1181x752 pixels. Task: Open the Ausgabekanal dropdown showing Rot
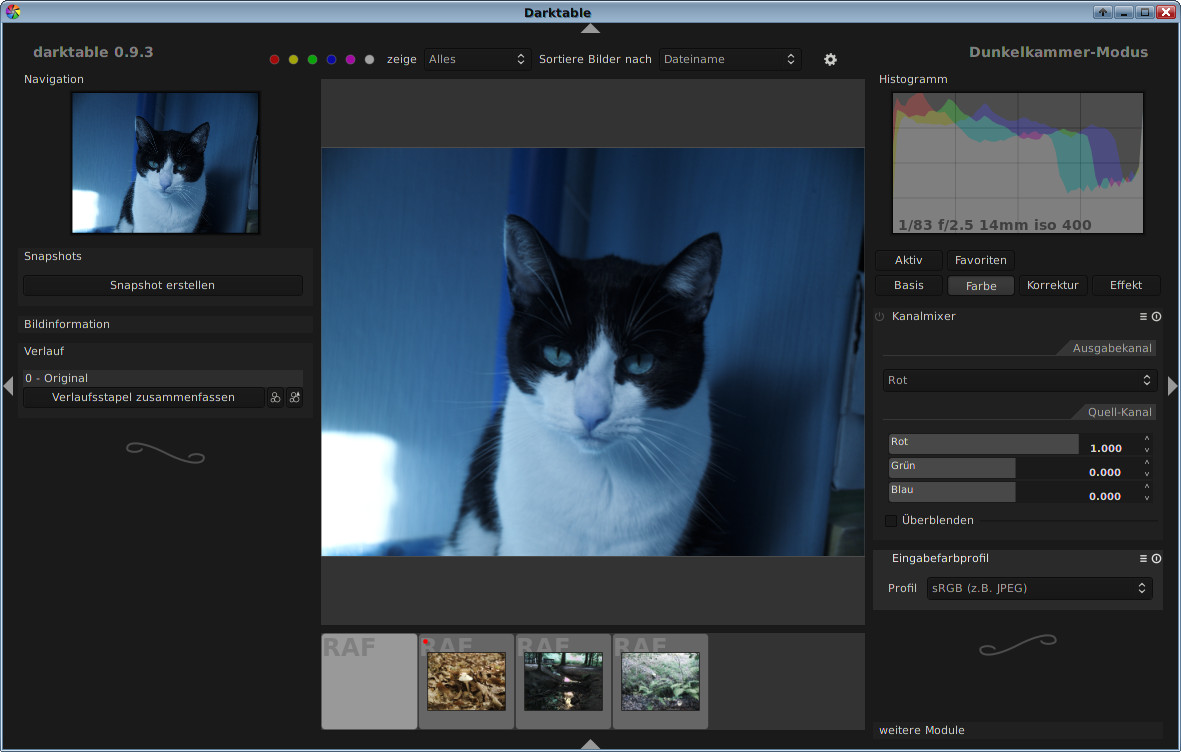[x=1019, y=381]
